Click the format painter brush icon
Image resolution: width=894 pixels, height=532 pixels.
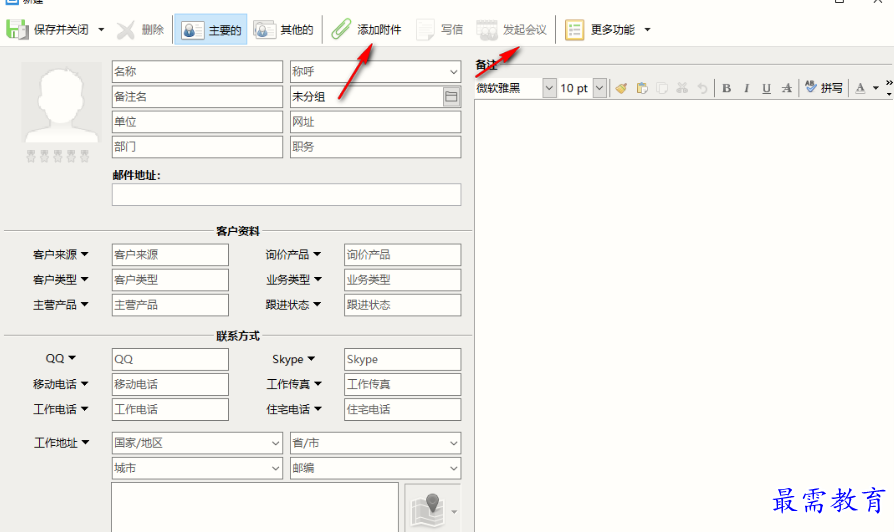[x=621, y=88]
